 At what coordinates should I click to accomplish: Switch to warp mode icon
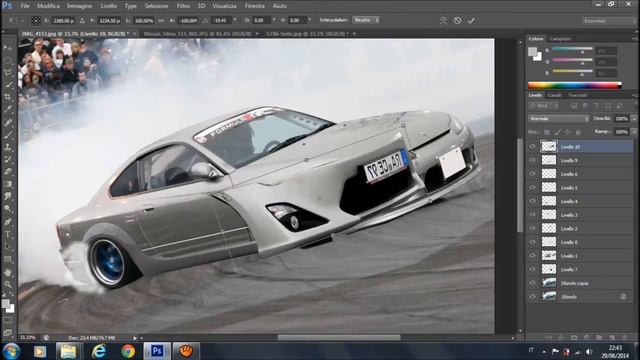[443, 20]
